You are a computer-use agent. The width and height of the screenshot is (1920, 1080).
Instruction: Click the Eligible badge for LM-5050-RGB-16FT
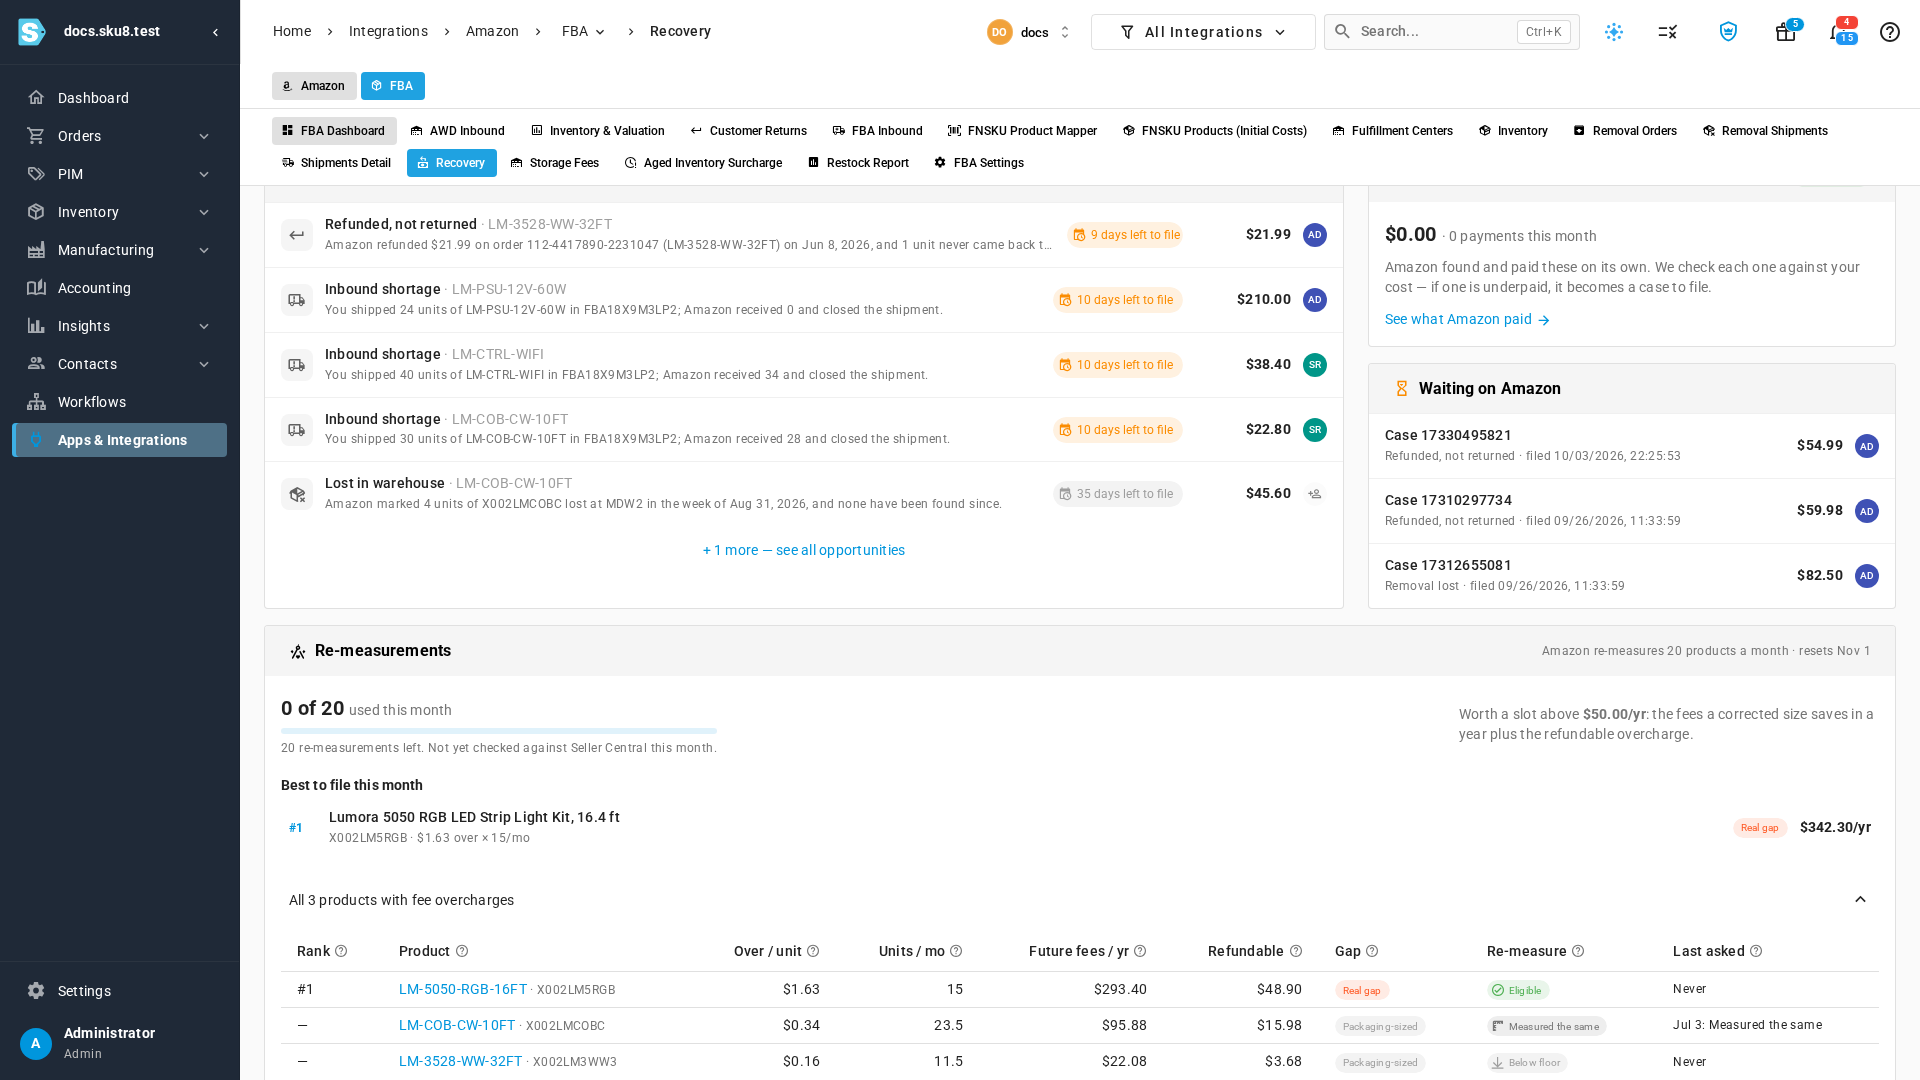(1518, 991)
